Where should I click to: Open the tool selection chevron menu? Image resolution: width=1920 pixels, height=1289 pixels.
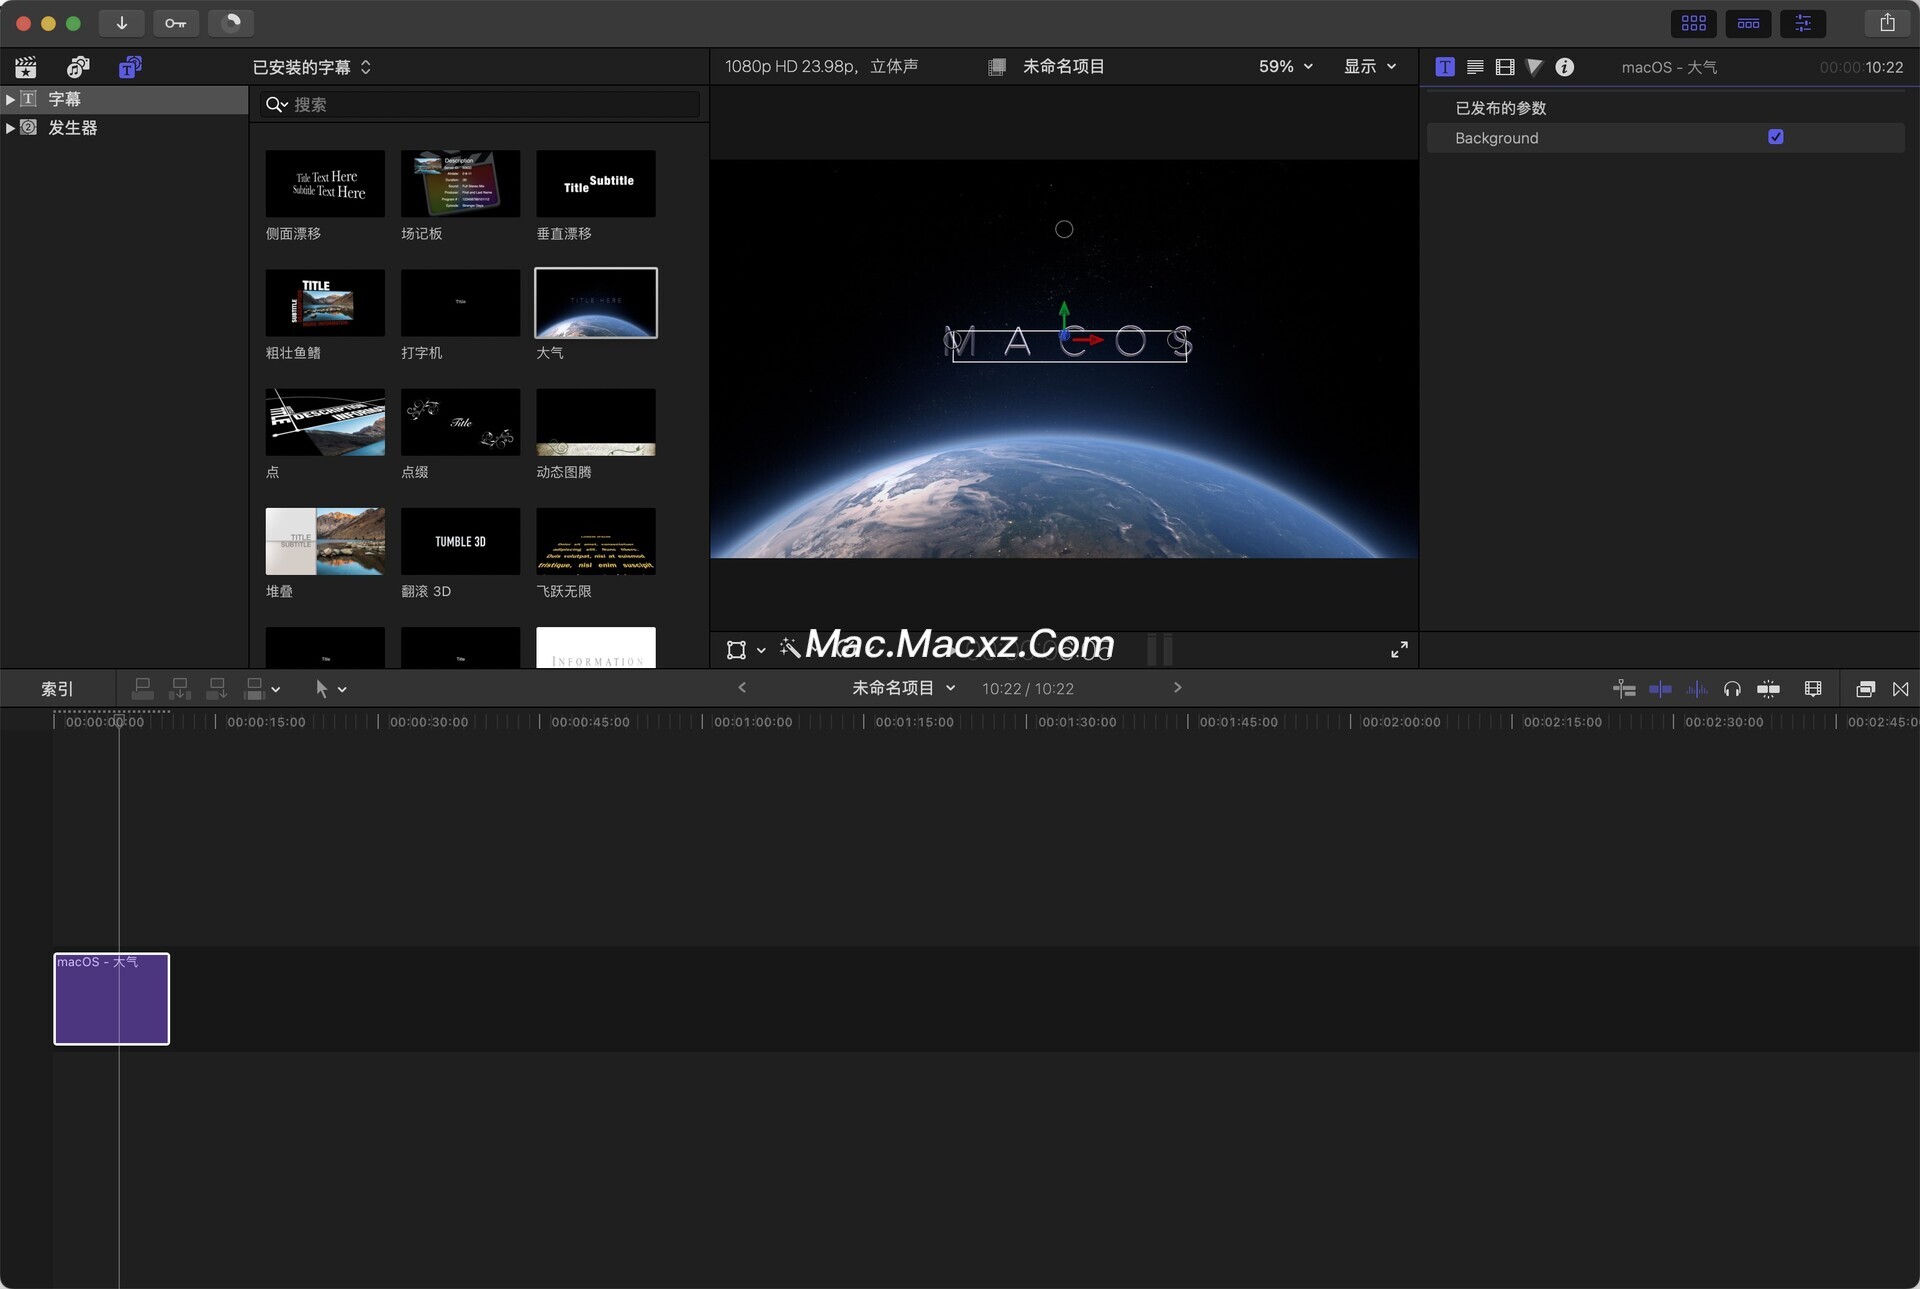(x=342, y=689)
